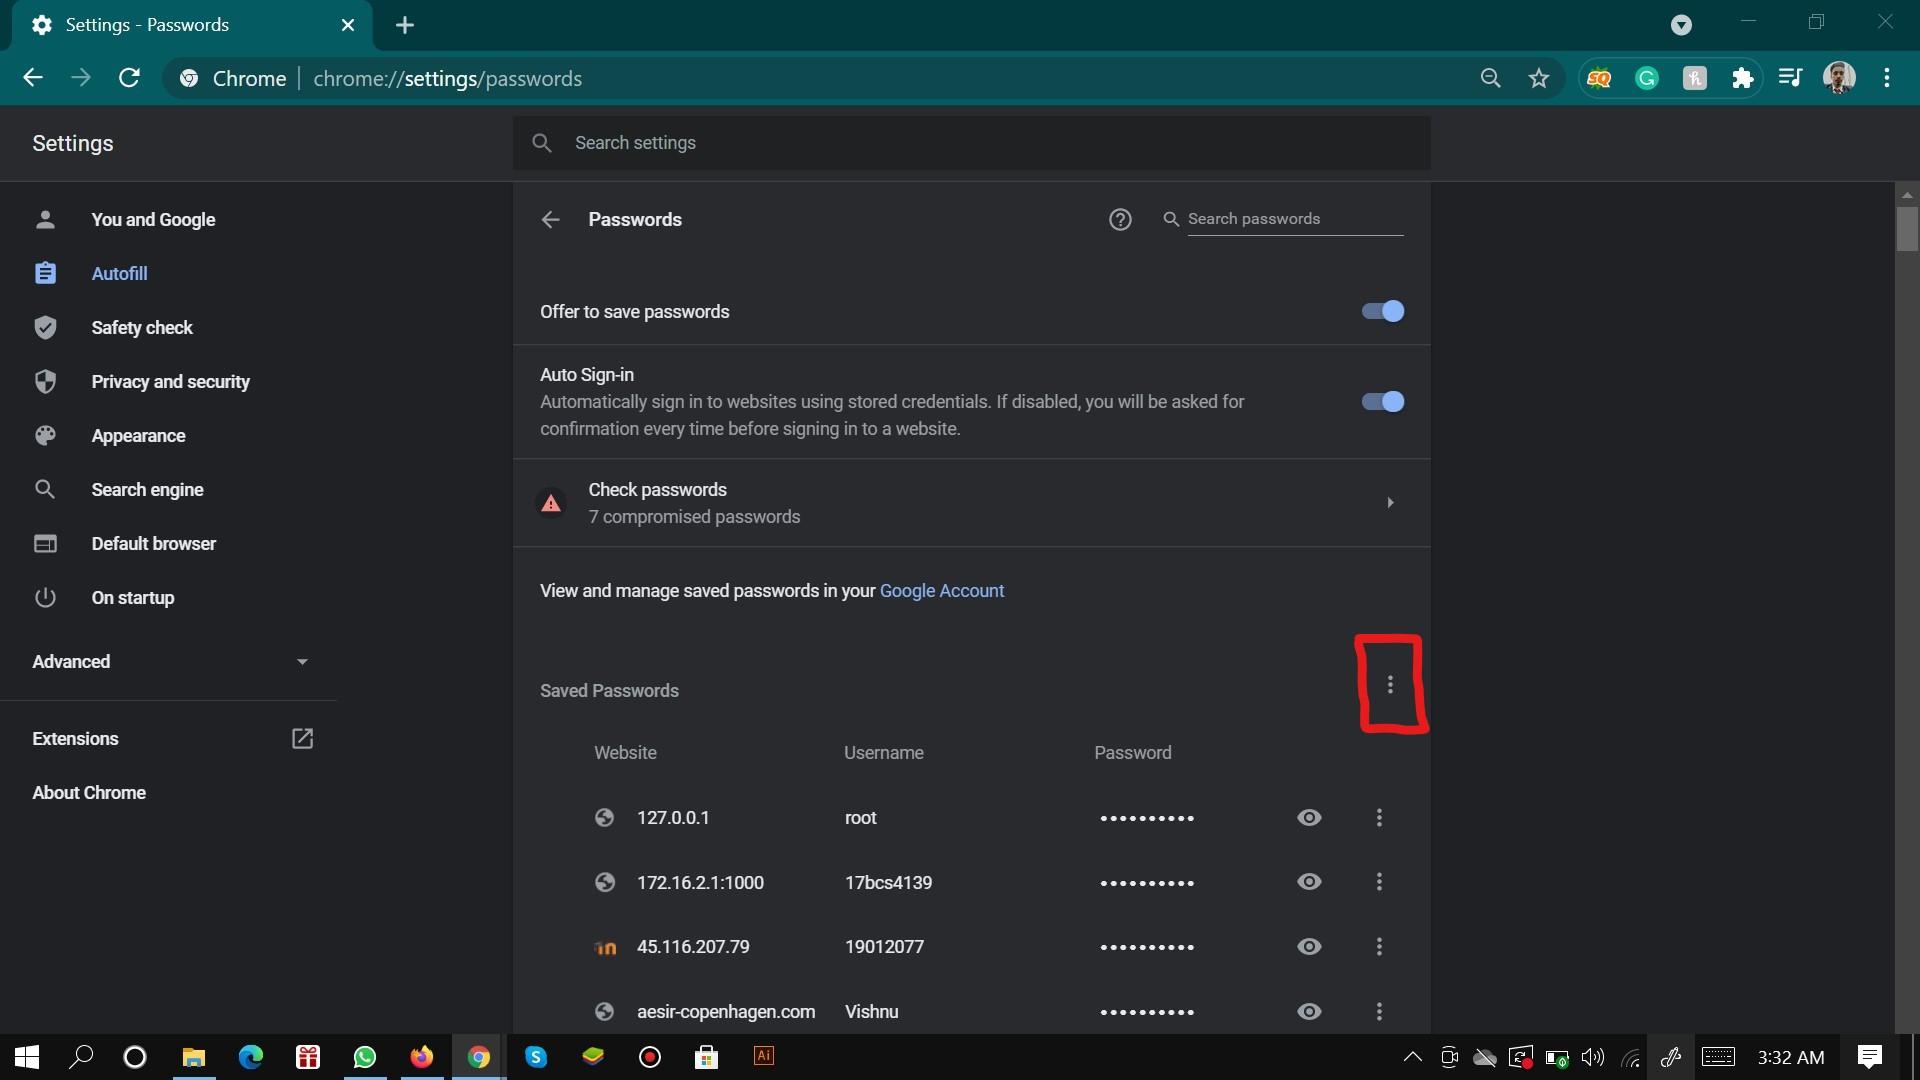Image resolution: width=1920 pixels, height=1080 pixels.
Task: Toggle the Auto Sign-in switch
Action: [1383, 401]
